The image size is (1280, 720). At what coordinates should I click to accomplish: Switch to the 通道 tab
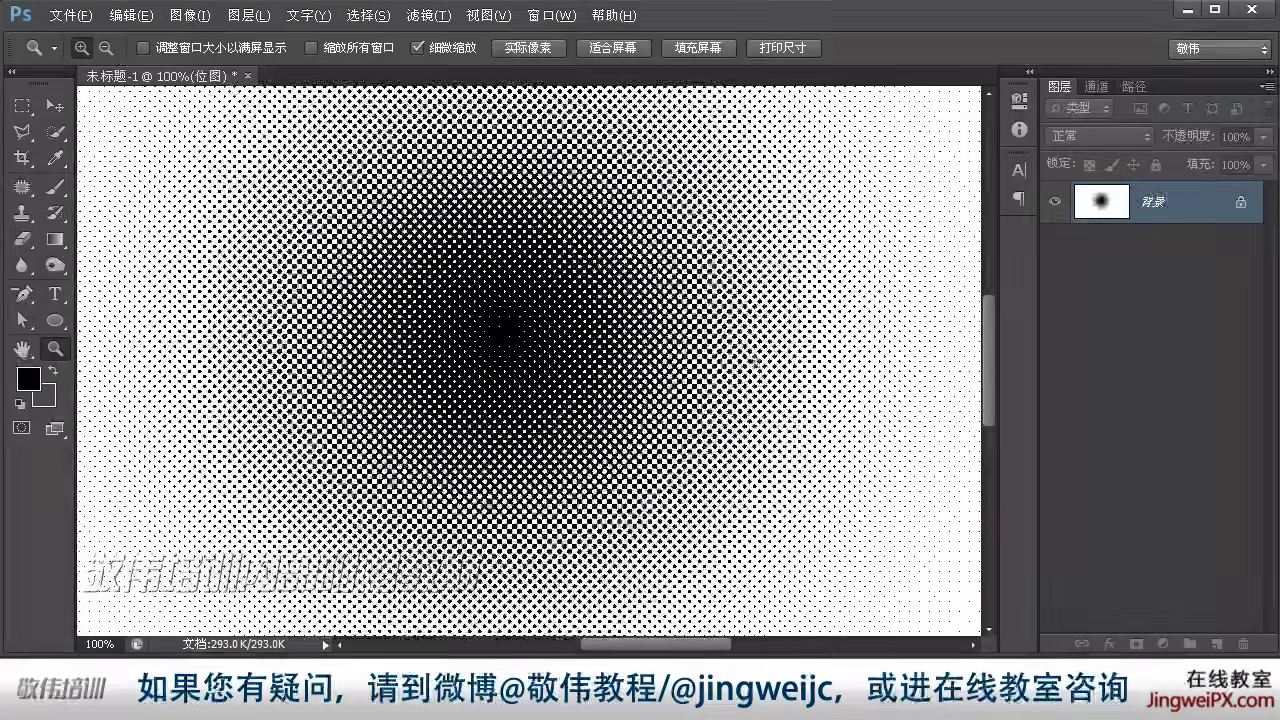pyautogui.click(x=1097, y=87)
